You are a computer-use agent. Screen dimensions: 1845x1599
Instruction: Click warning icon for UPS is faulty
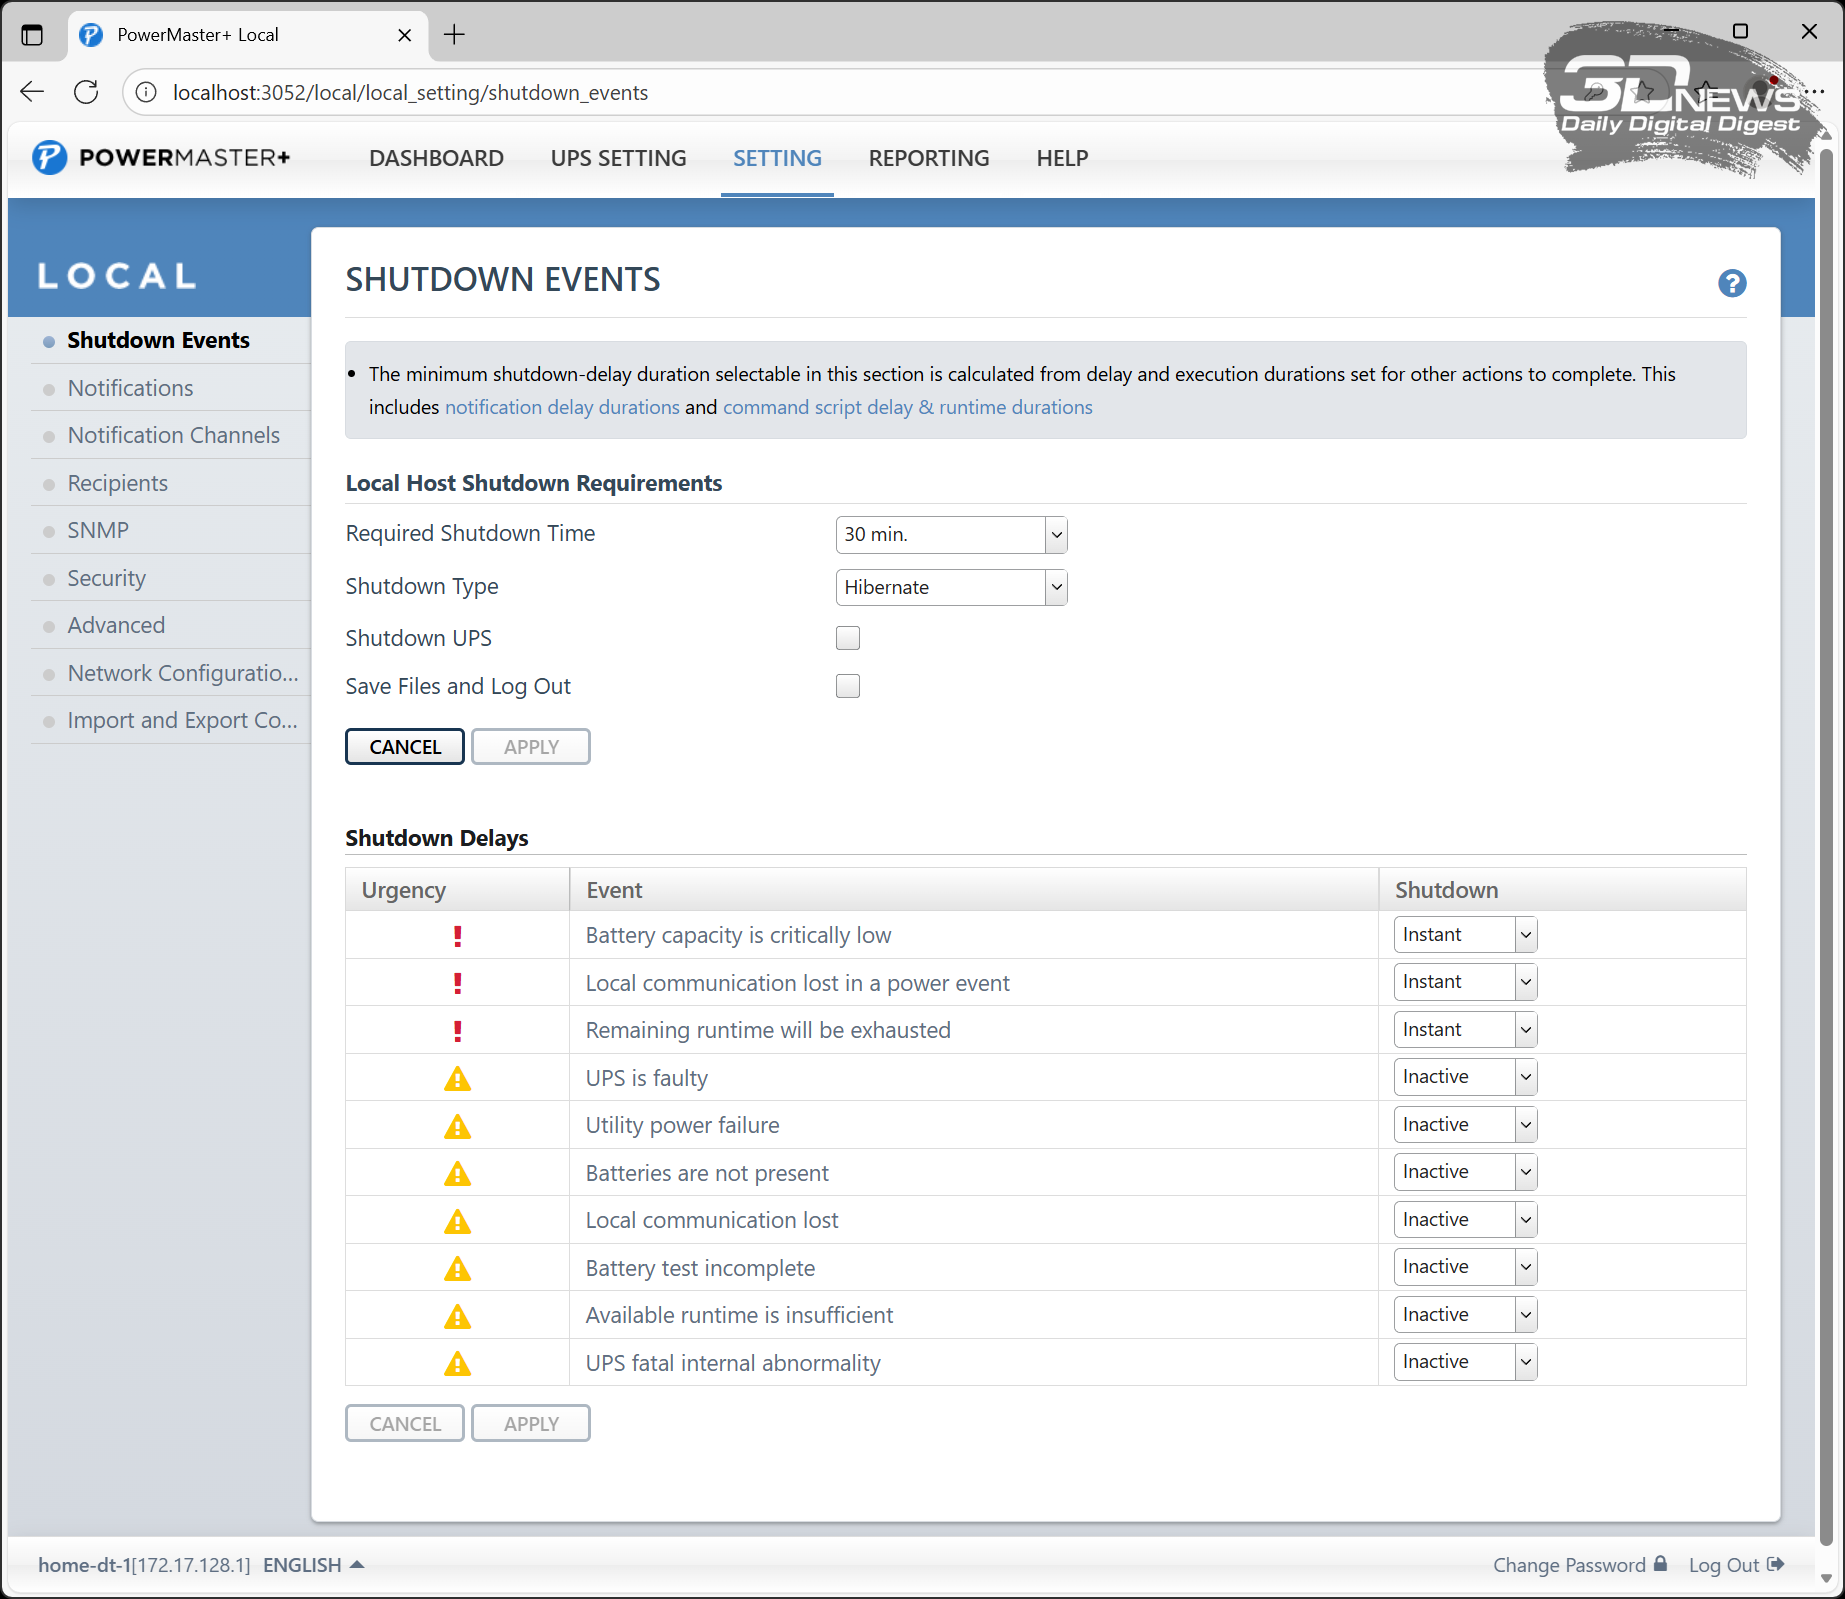(x=457, y=1078)
